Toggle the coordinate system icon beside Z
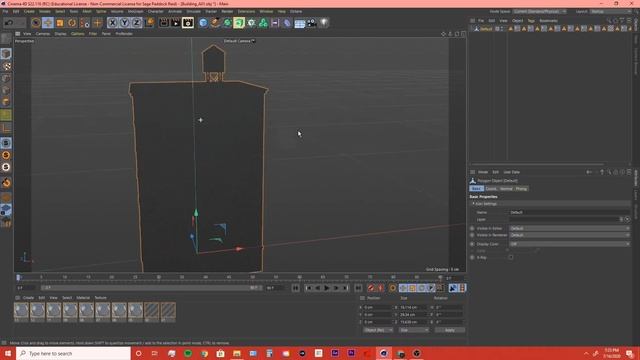Viewport: 640px width, 360px height. click(x=149, y=22)
